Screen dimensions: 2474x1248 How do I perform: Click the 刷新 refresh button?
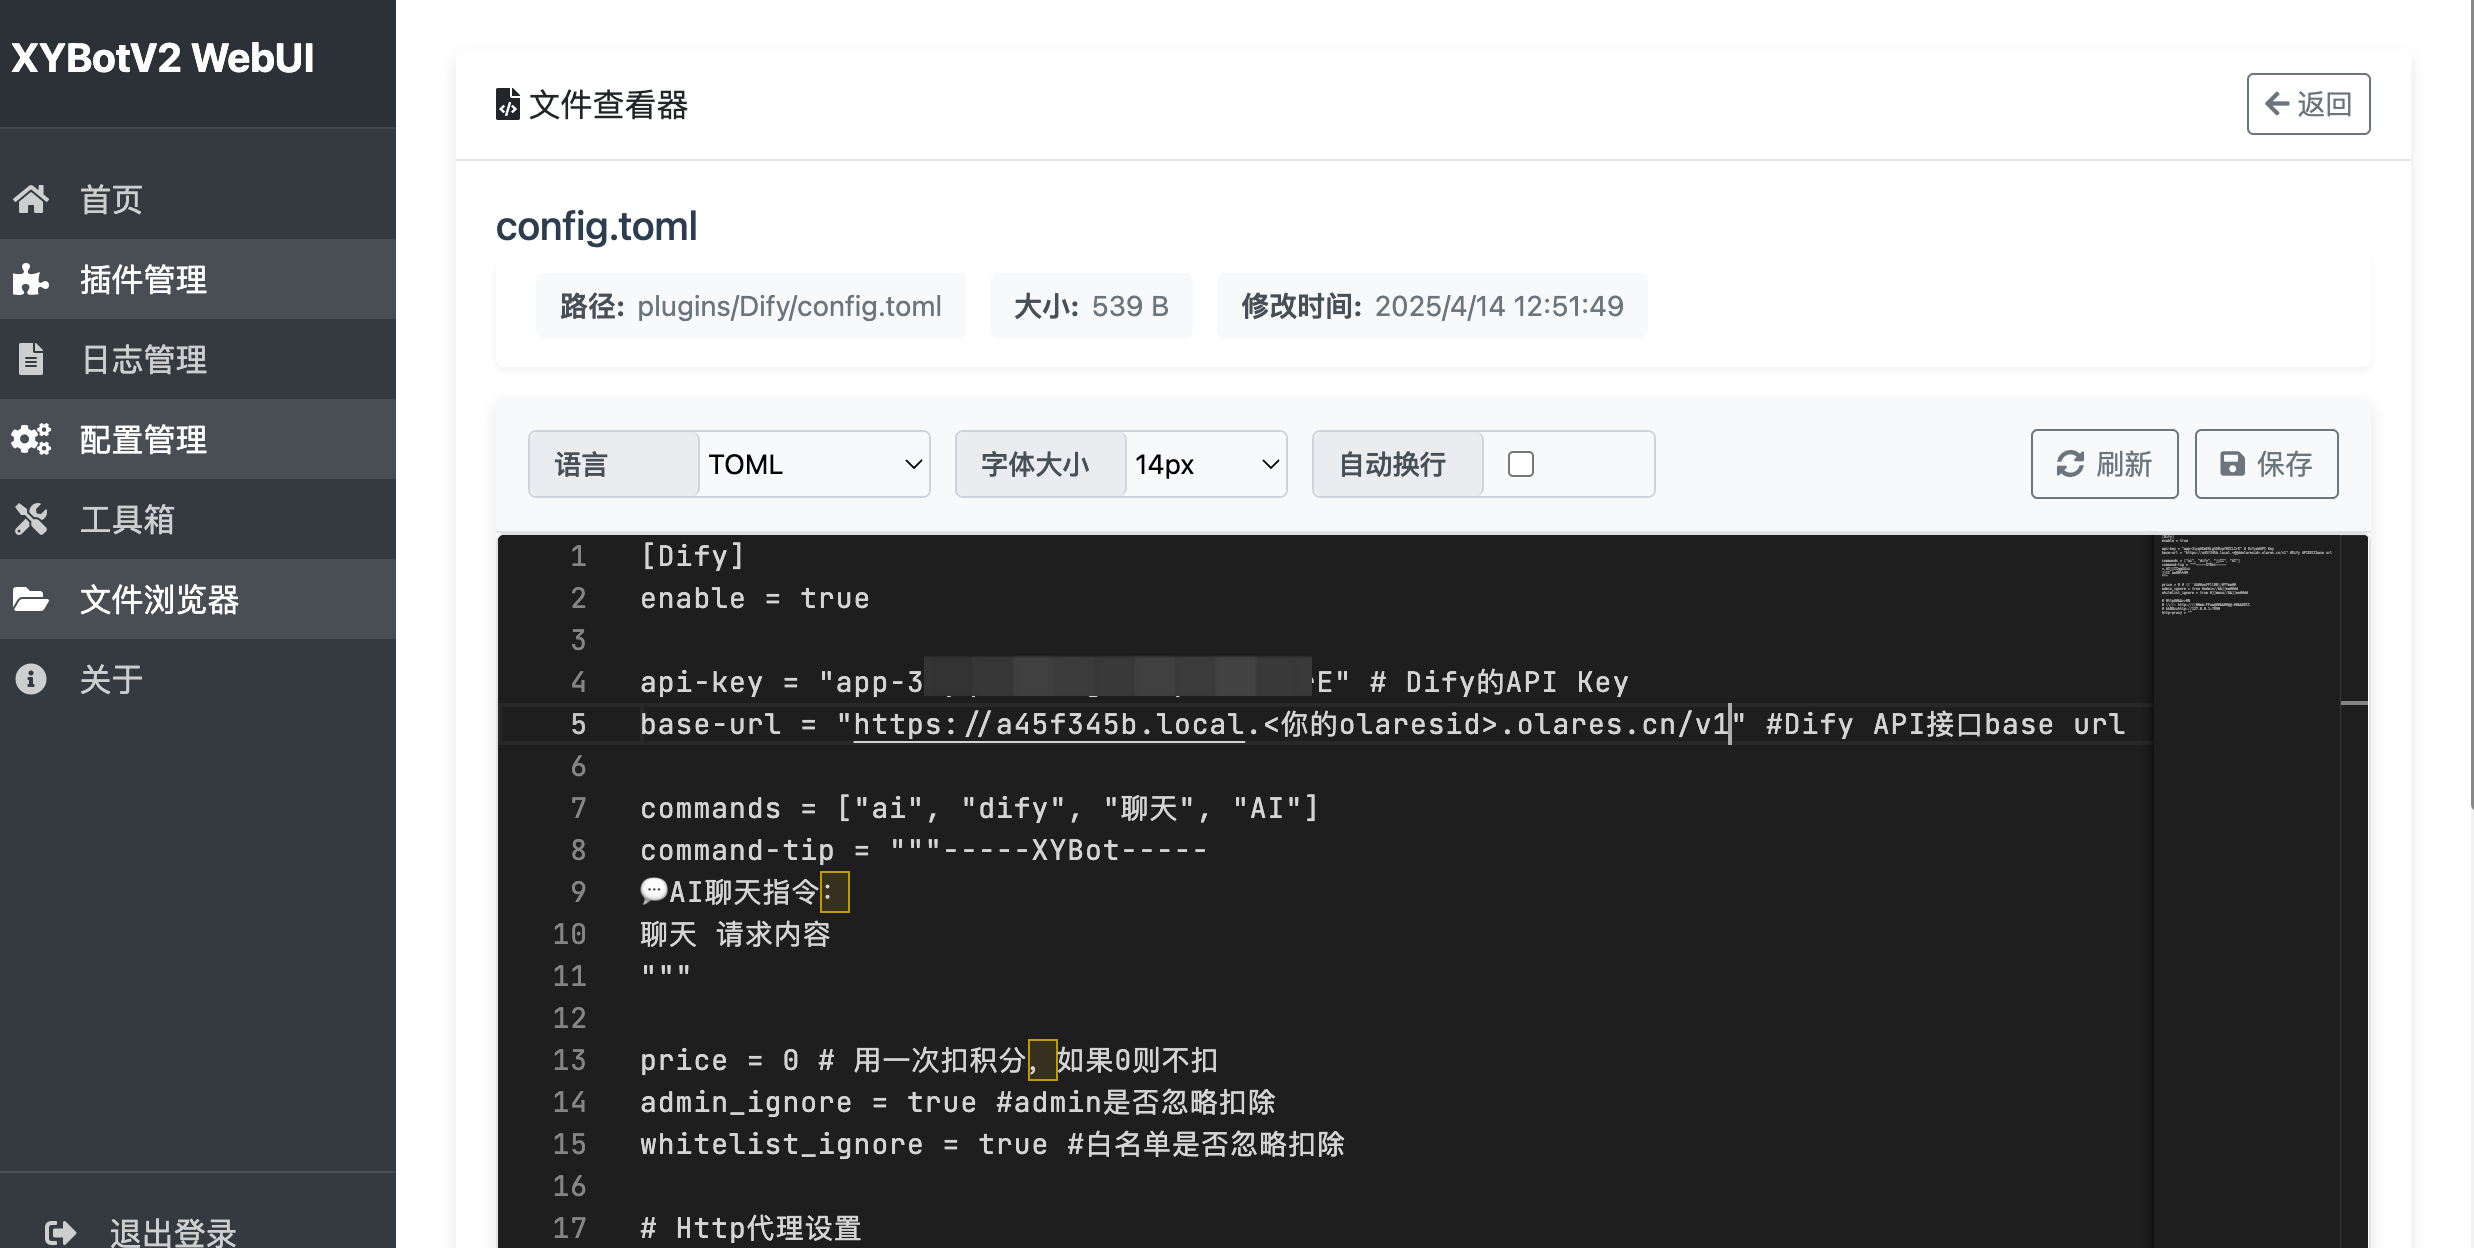coord(2104,464)
